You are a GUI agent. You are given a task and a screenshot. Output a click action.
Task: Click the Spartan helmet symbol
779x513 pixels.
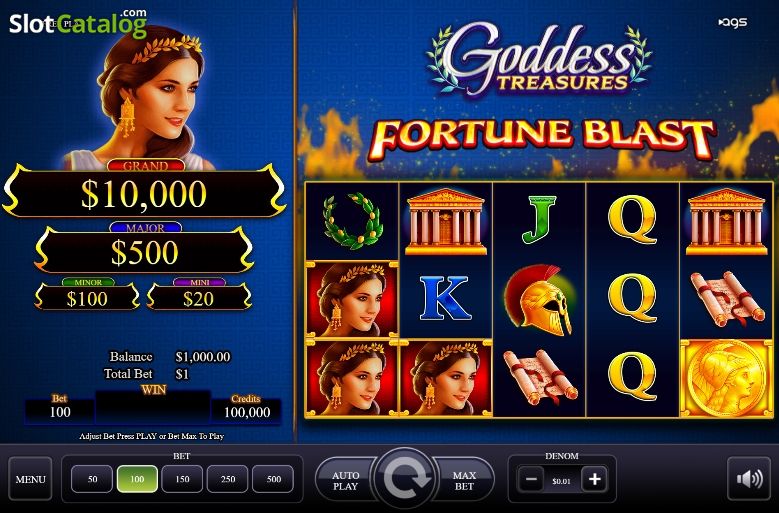tap(539, 299)
